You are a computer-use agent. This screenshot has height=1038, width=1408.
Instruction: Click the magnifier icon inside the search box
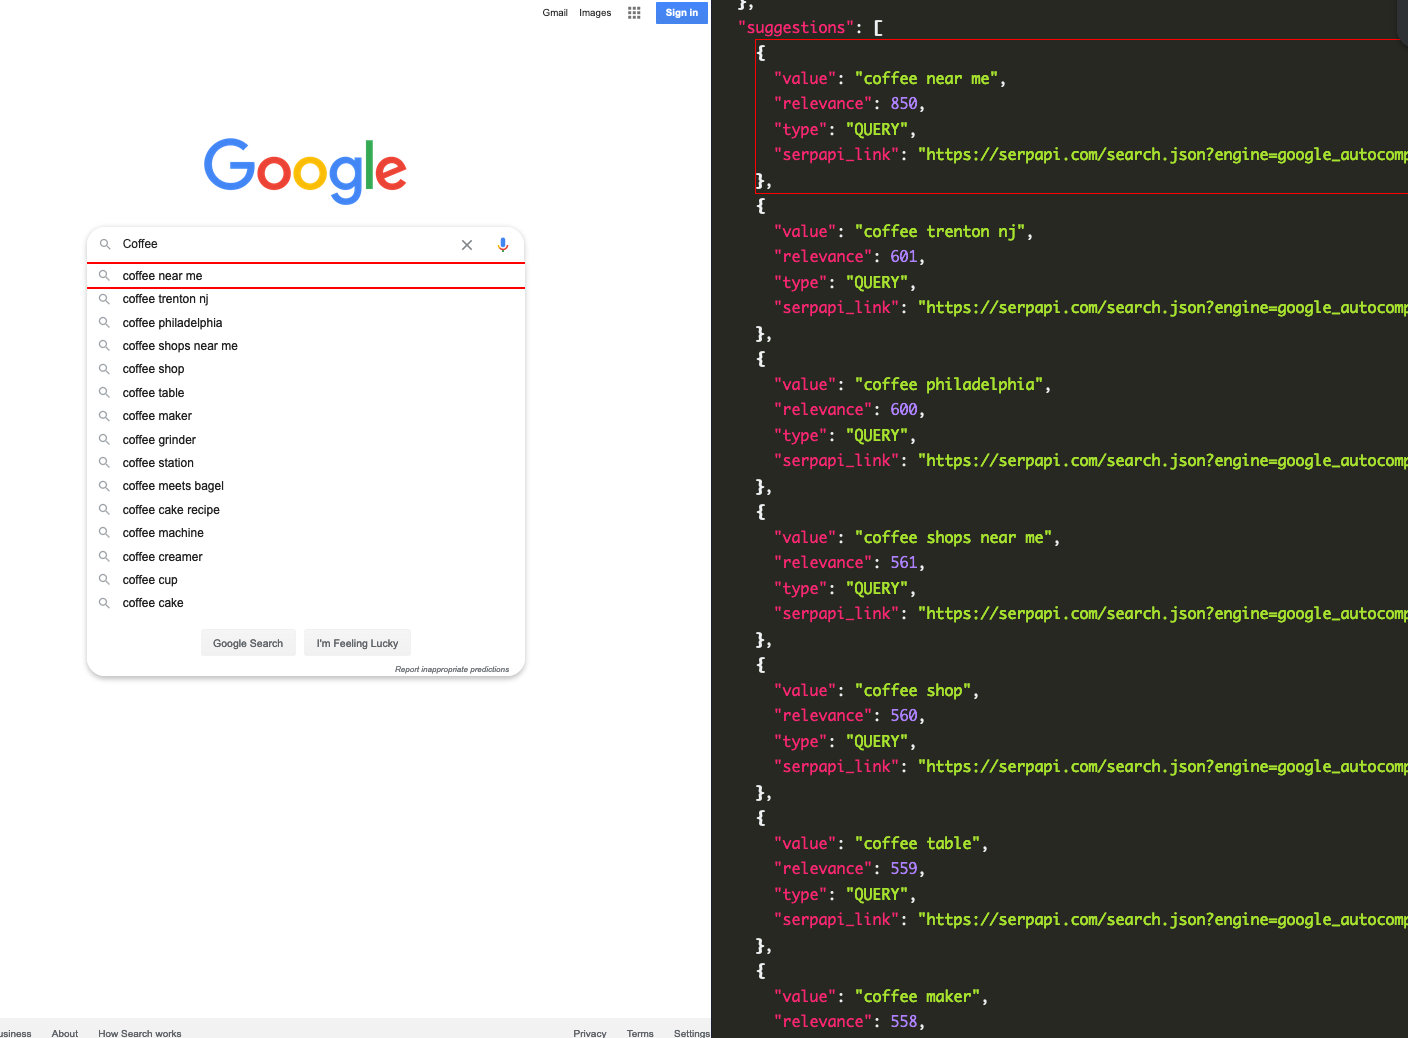[x=105, y=244]
